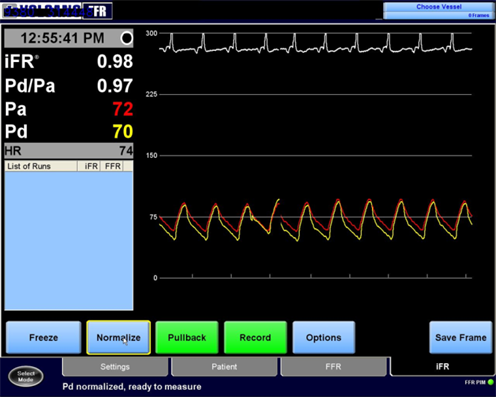
Task: Click the empty List of Runs area
Action: tap(69, 241)
